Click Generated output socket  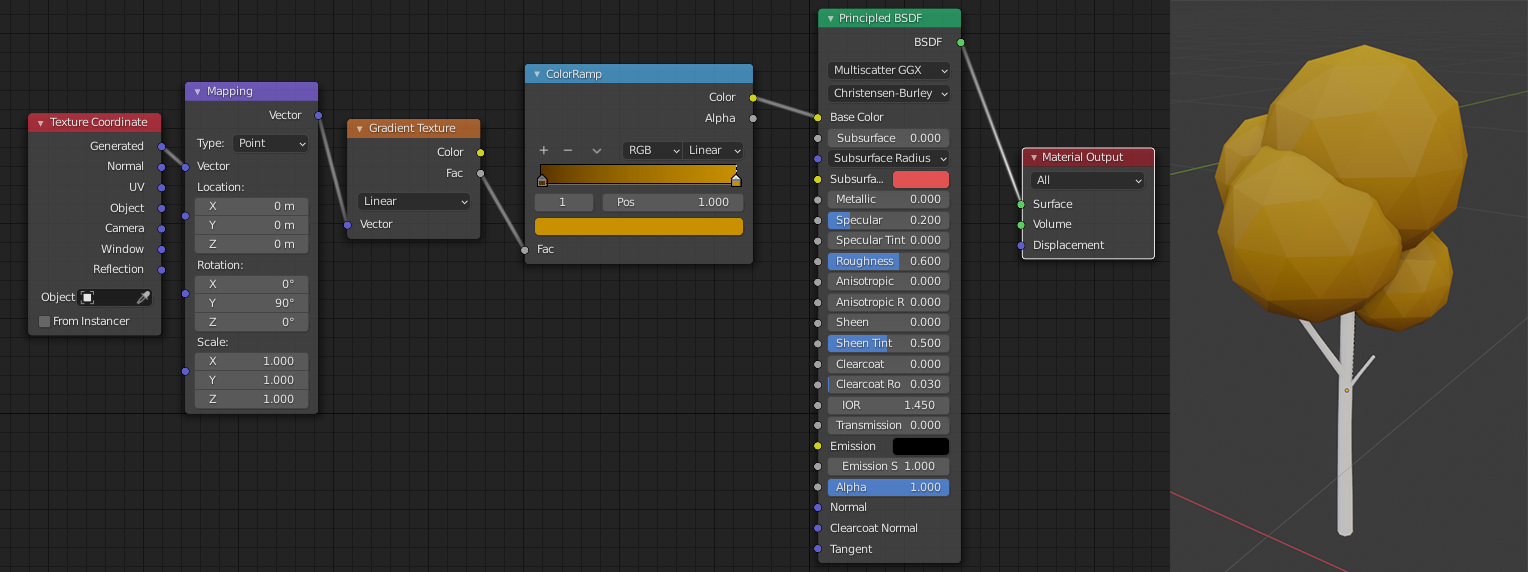click(161, 146)
